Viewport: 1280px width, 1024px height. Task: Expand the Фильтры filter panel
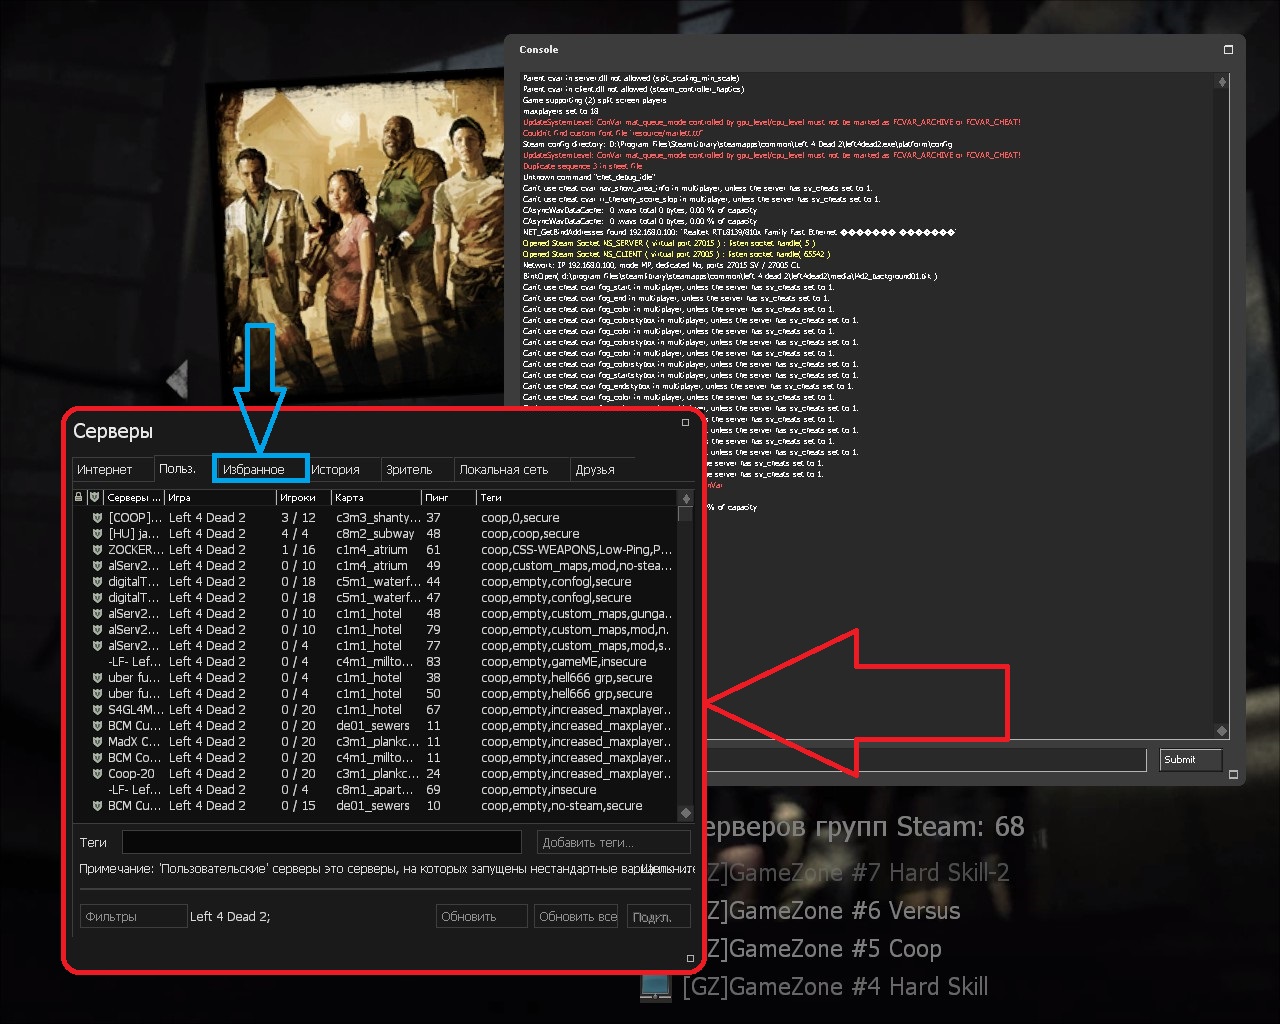pyautogui.click(x=133, y=917)
